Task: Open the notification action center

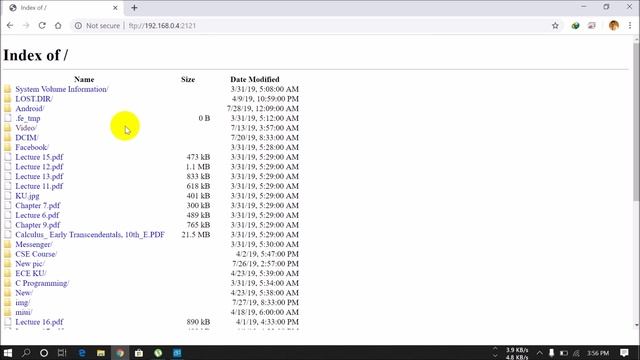Action: click(624, 353)
